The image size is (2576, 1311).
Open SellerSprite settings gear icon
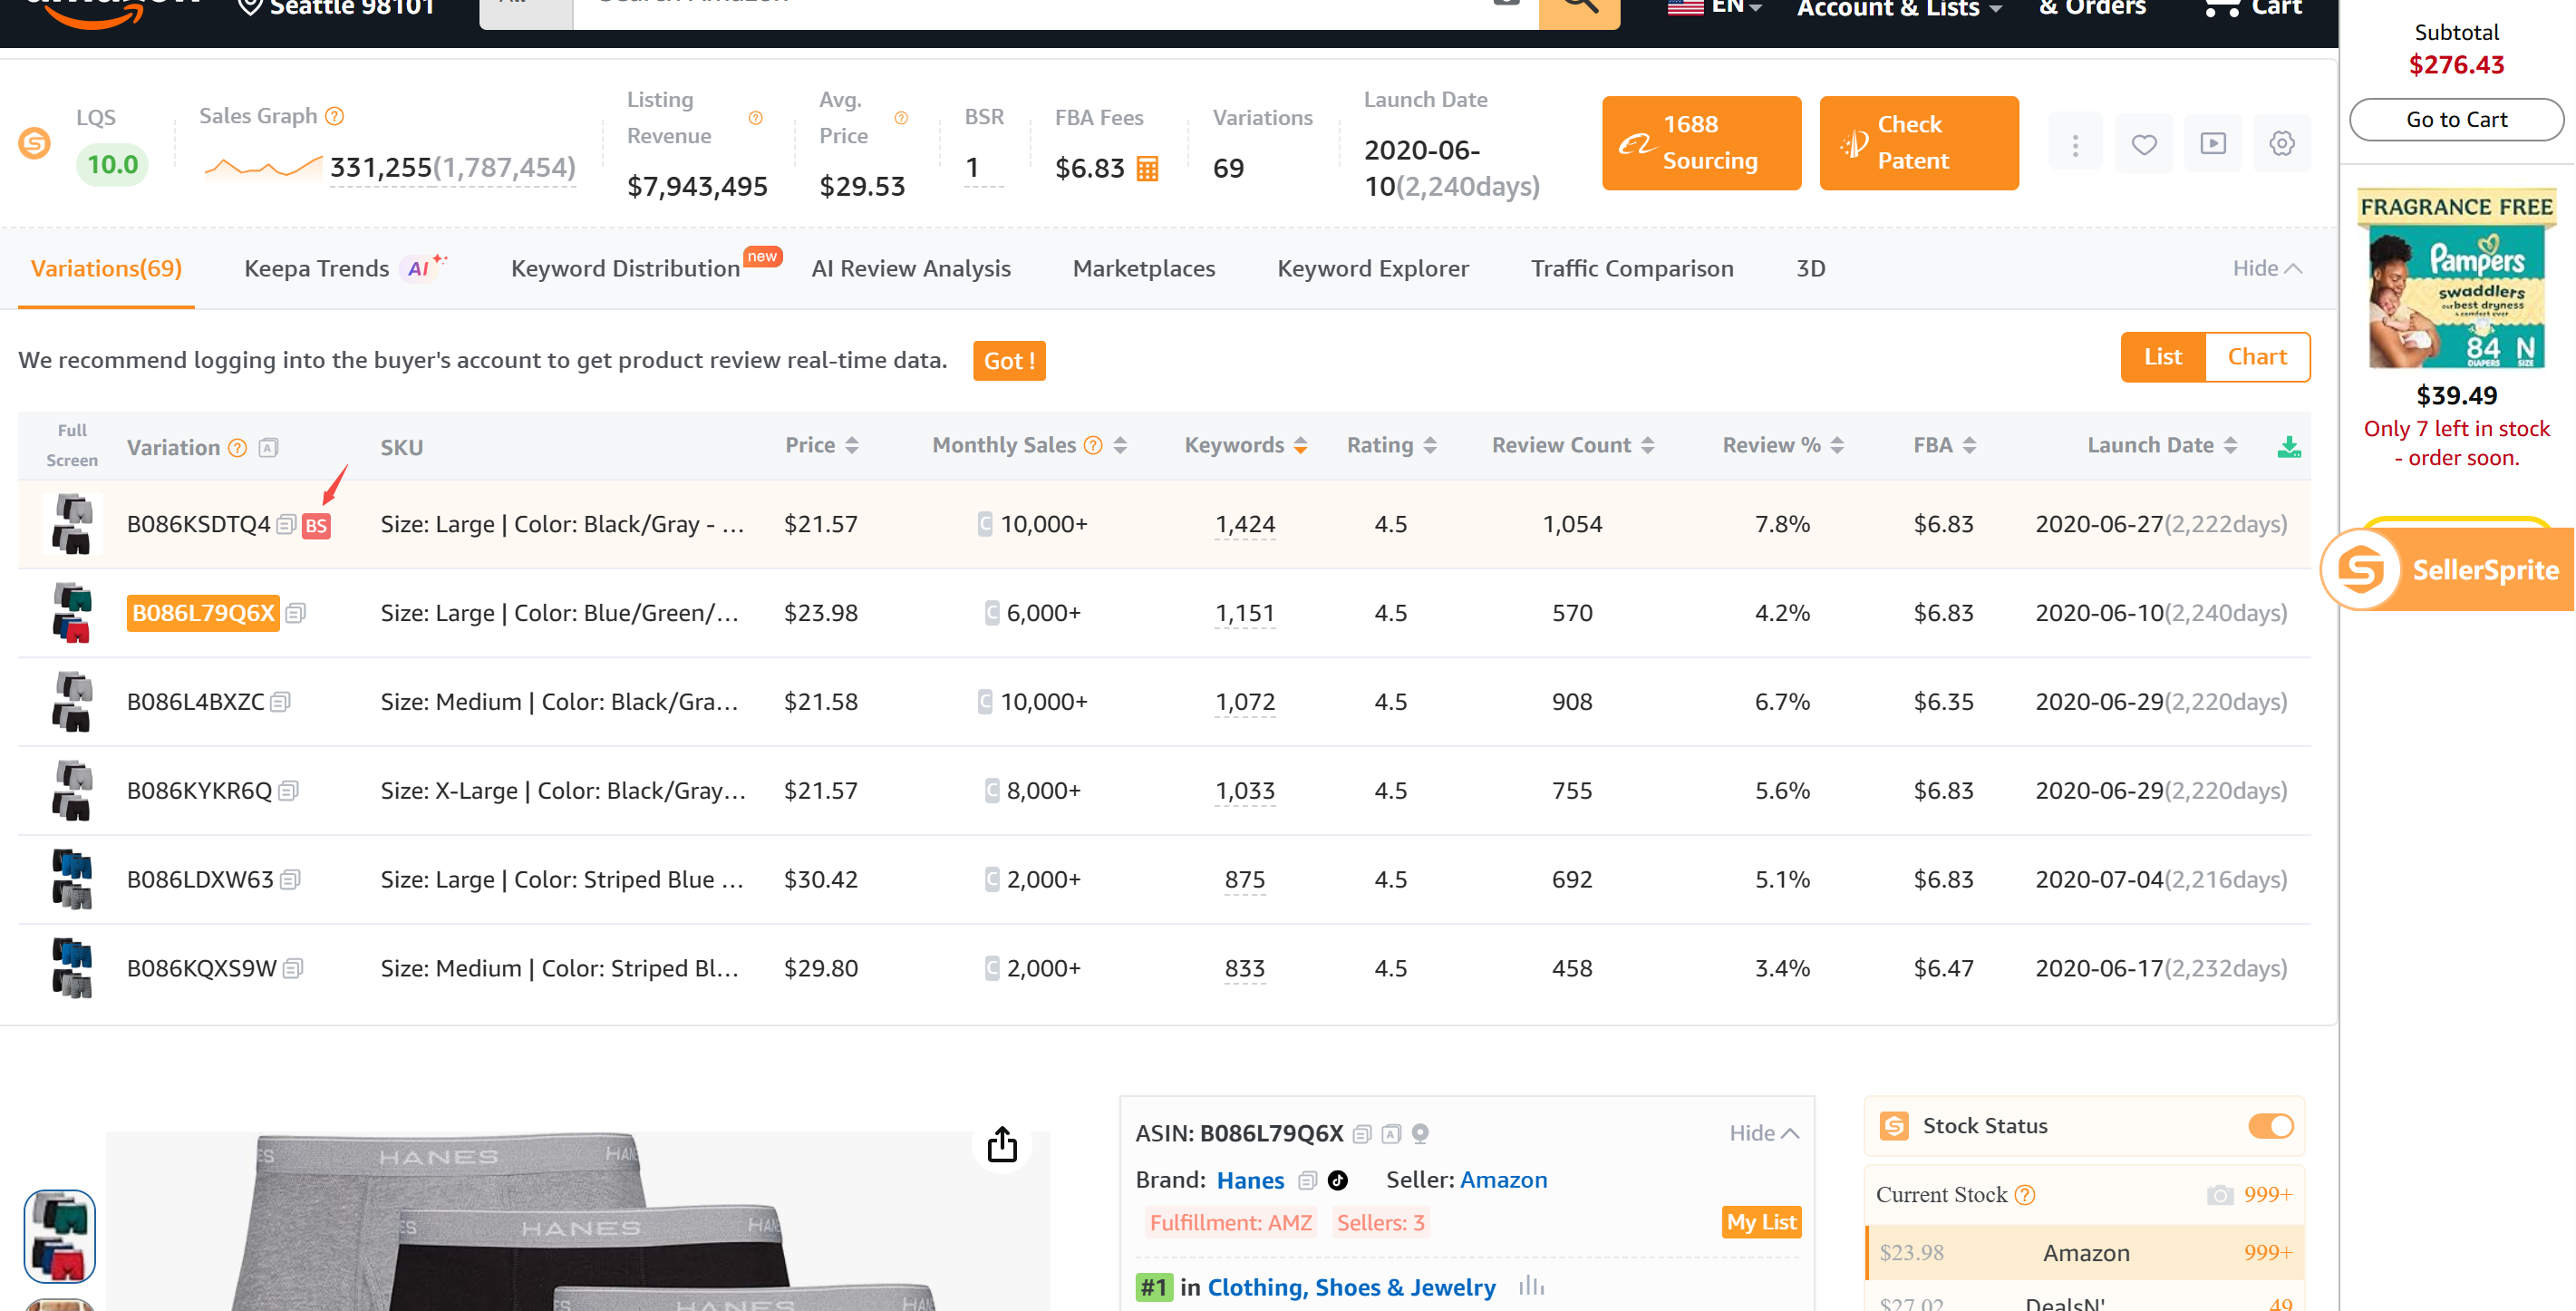[2281, 144]
